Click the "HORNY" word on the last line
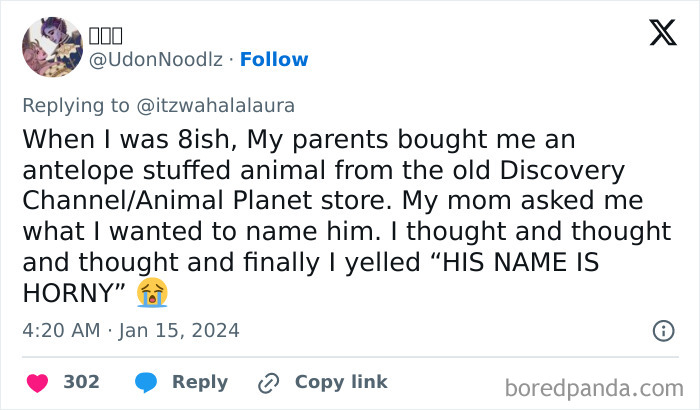The height and width of the screenshot is (410, 700). coord(71,293)
